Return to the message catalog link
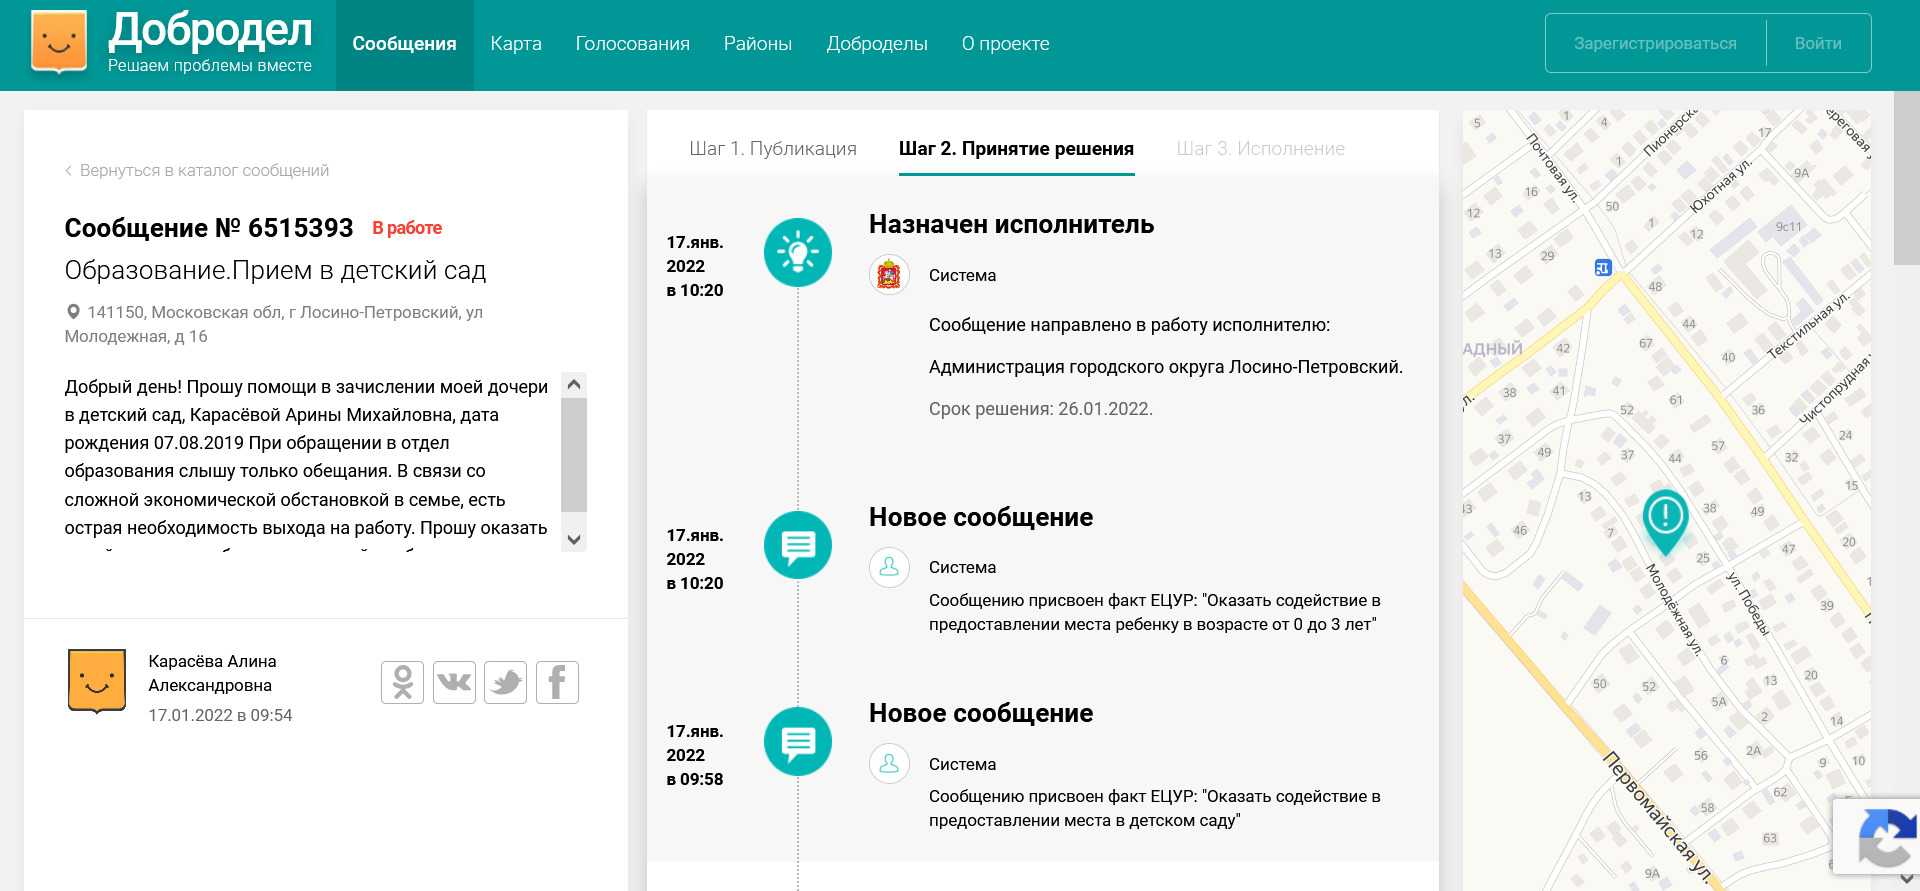The height and width of the screenshot is (891, 1920). (x=203, y=171)
